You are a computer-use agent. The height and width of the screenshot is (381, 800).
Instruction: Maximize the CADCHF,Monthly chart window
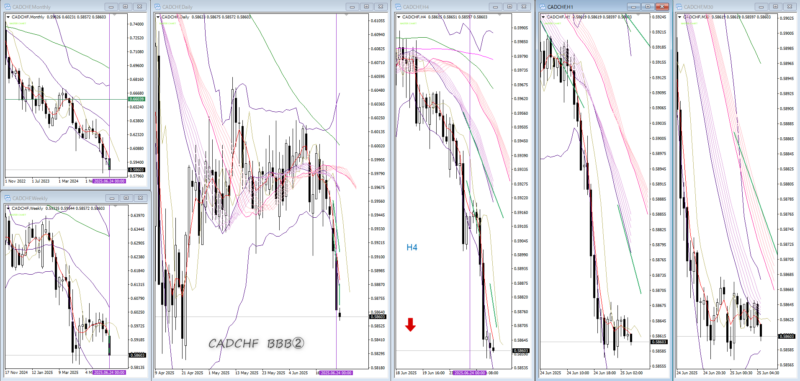click(125, 7)
